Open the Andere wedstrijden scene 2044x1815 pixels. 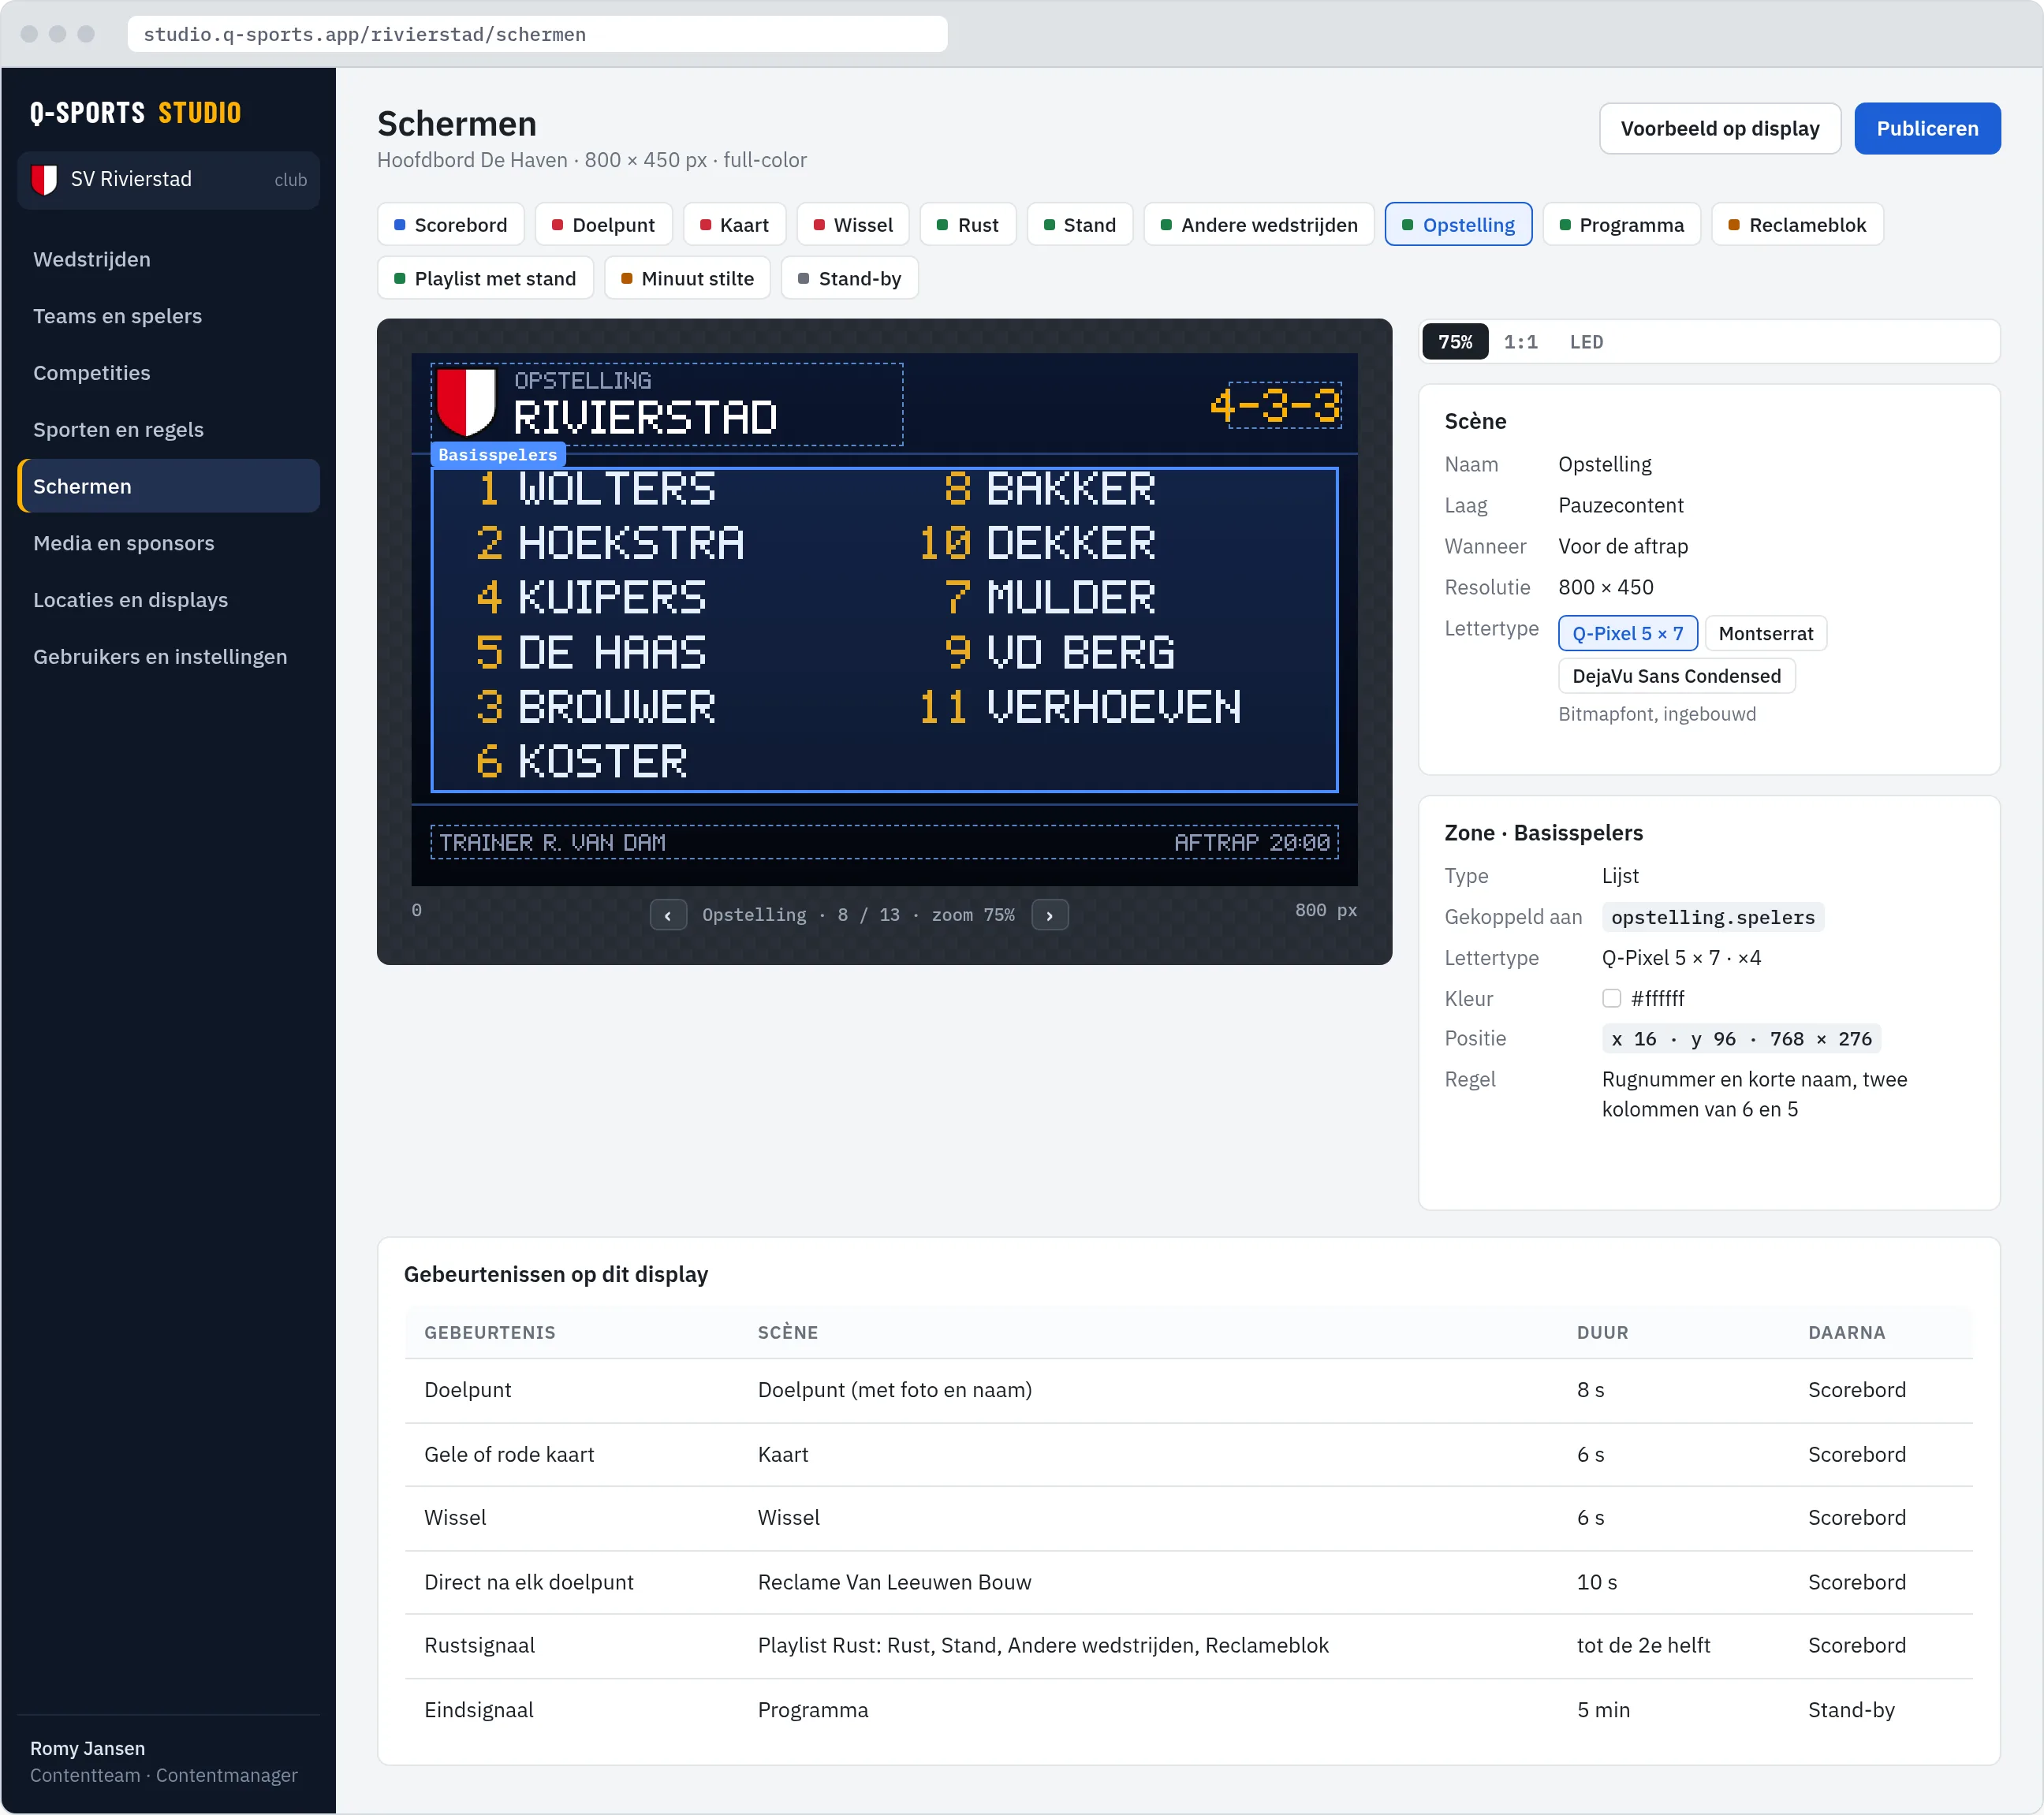(1258, 225)
